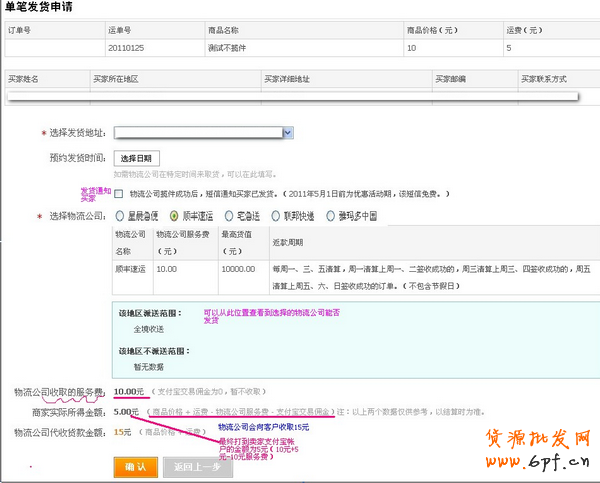Select the 联邦快递 radio button
The height and width of the screenshot is (483, 600).
276,216
